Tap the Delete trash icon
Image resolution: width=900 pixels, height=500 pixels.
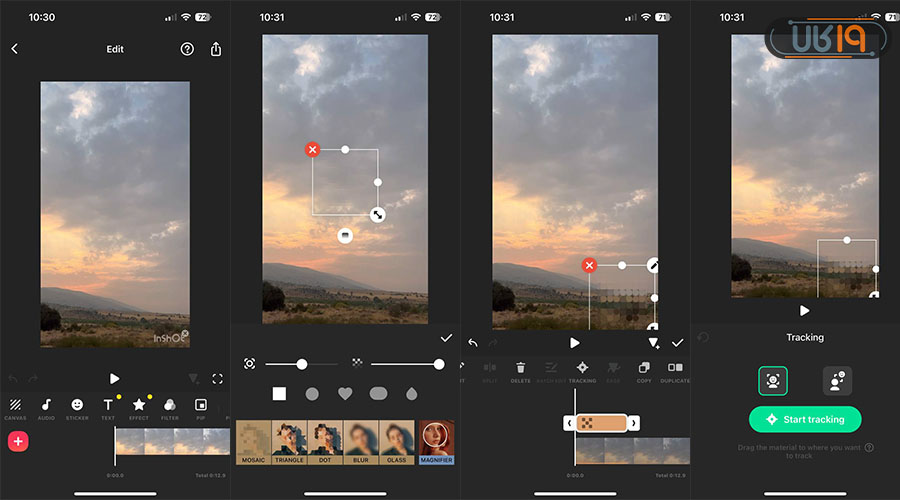(520, 370)
